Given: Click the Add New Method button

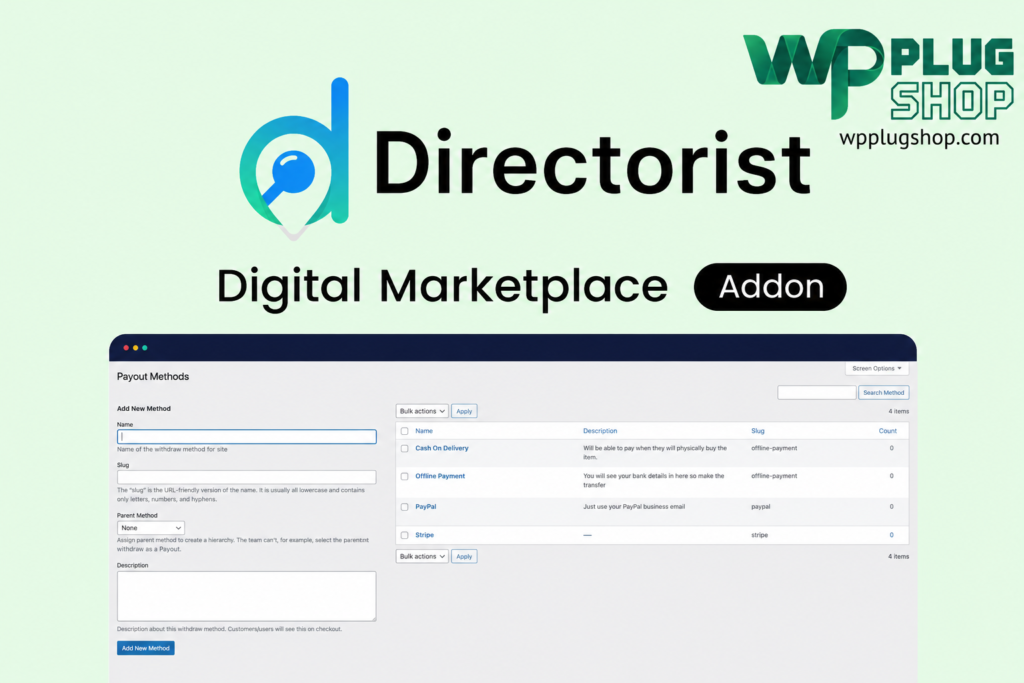Looking at the screenshot, I should click(146, 648).
